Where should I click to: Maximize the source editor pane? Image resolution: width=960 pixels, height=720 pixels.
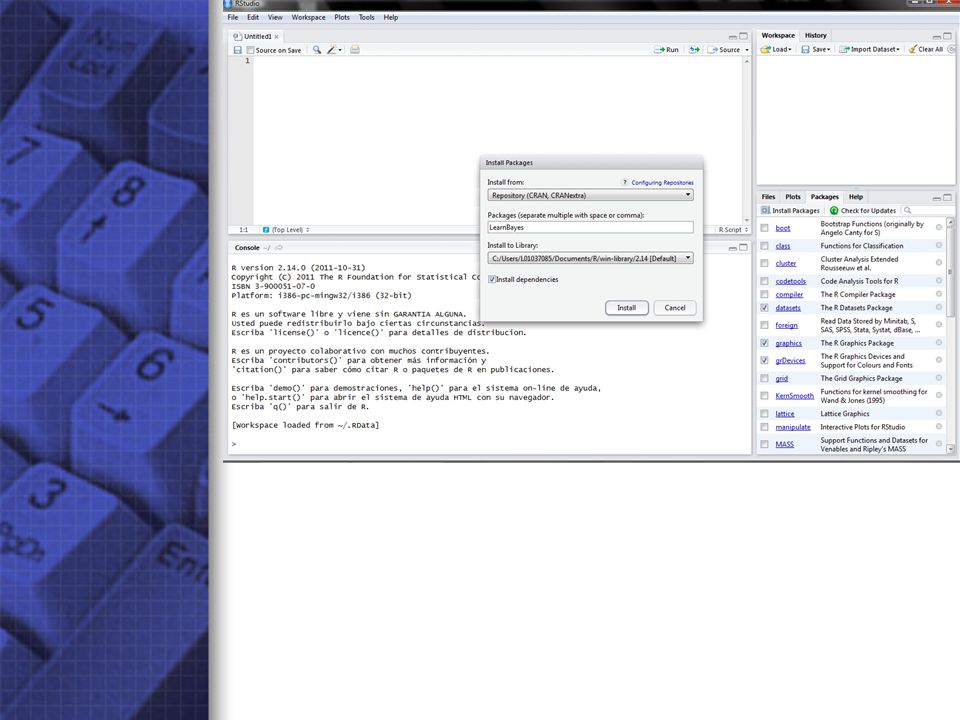coord(743,37)
